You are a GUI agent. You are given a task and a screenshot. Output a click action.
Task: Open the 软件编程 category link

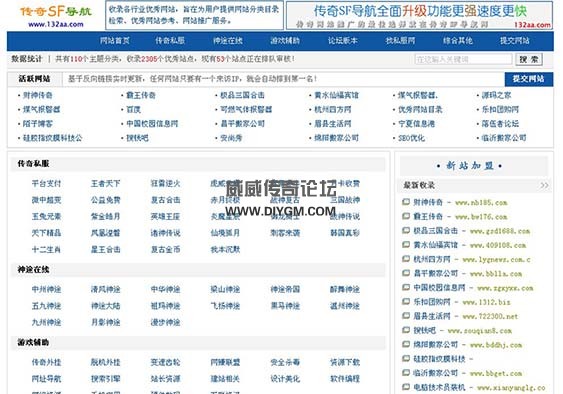(x=345, y=379)
